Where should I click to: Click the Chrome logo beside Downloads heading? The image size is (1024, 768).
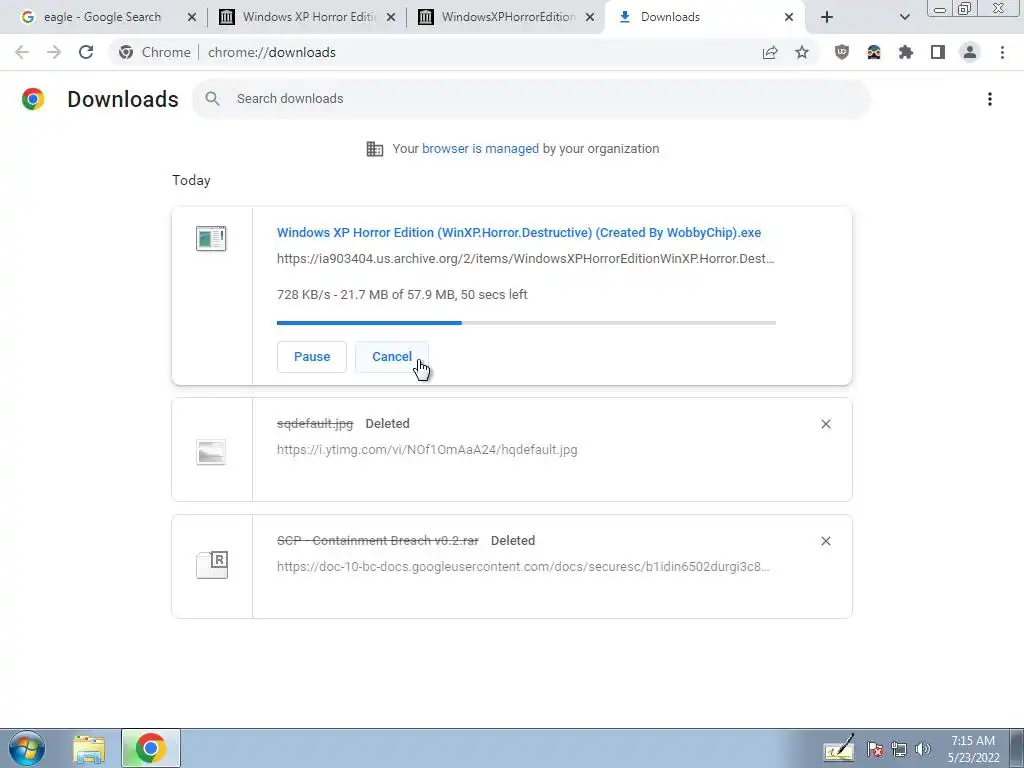point(33,99)
